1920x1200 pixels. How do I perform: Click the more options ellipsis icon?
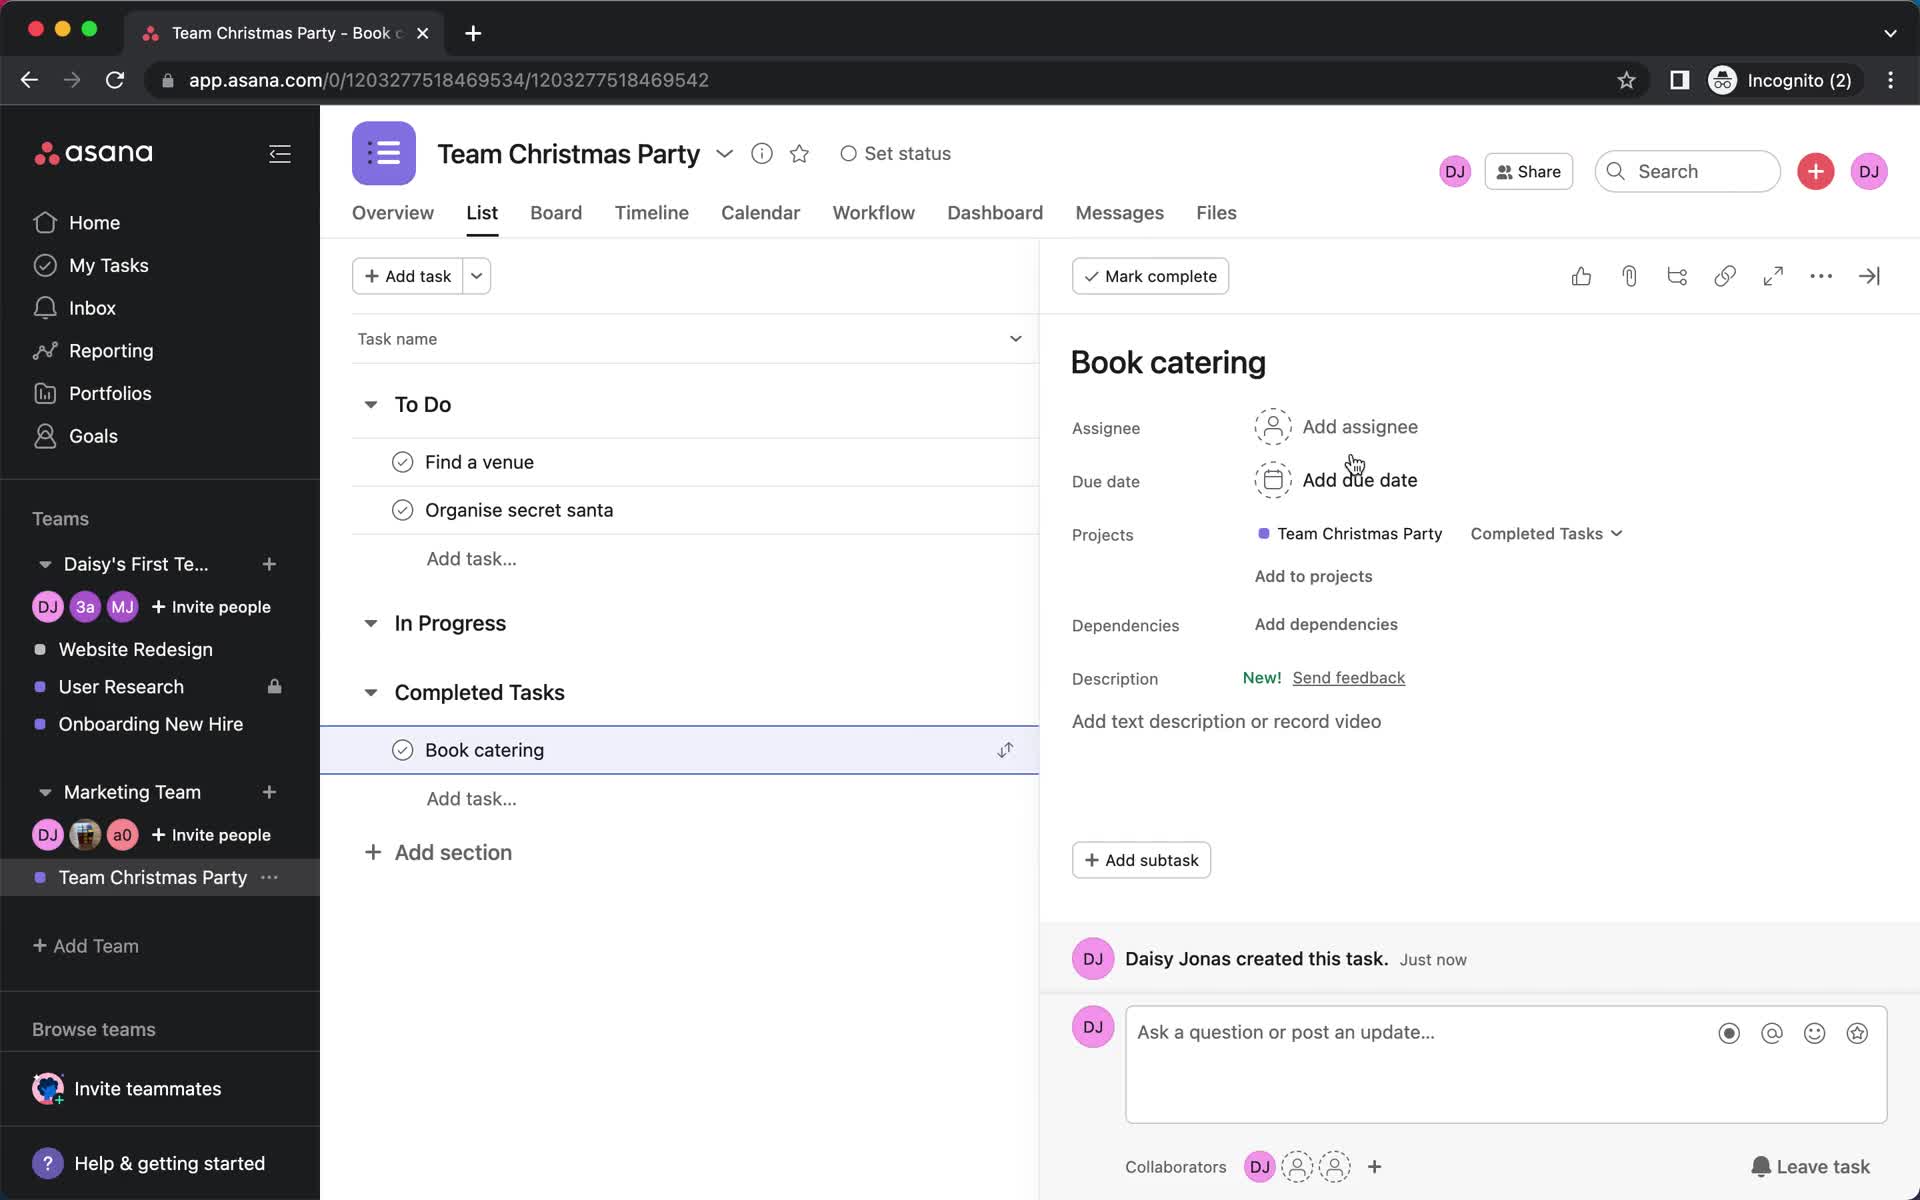point(1820,275)
